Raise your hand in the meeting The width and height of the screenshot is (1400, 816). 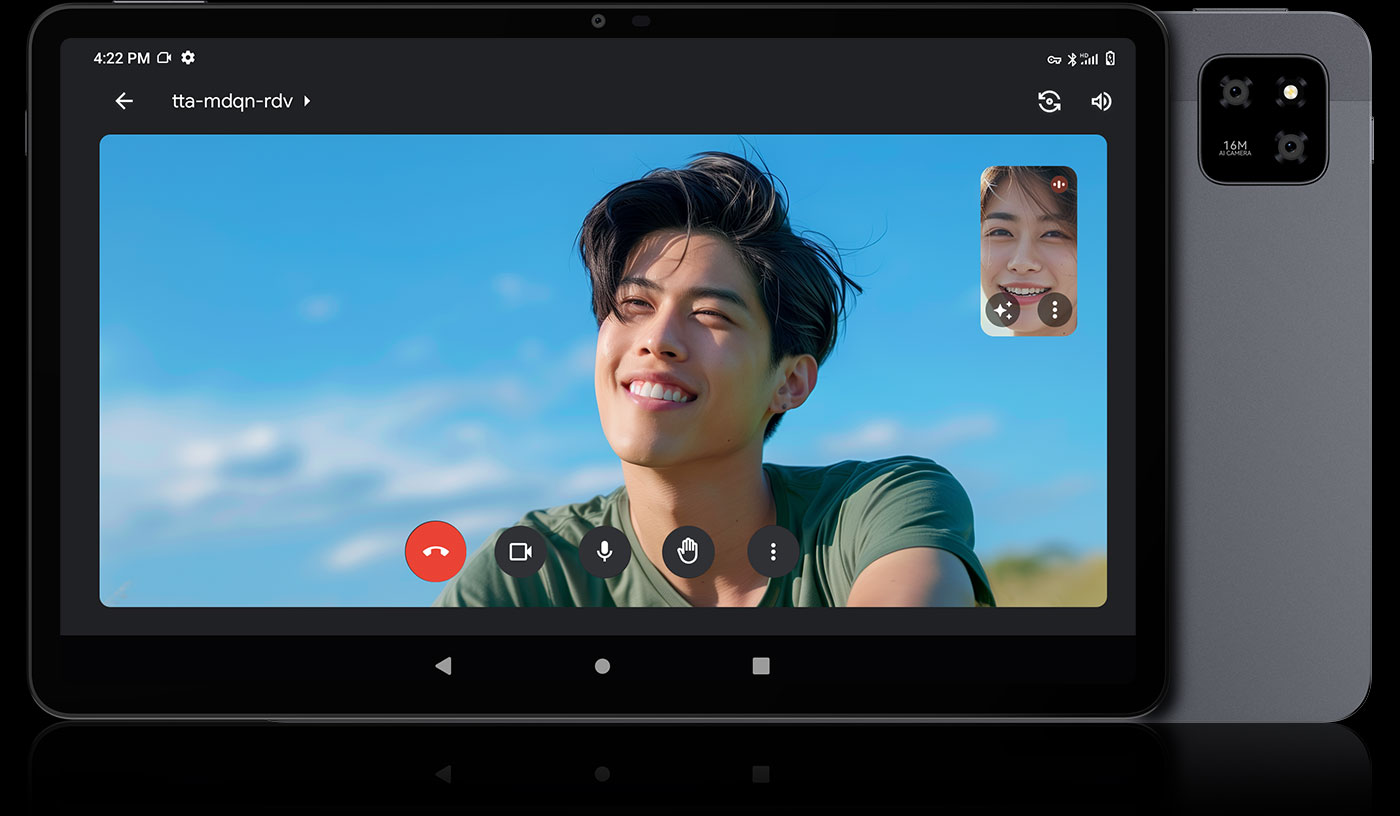688,552
